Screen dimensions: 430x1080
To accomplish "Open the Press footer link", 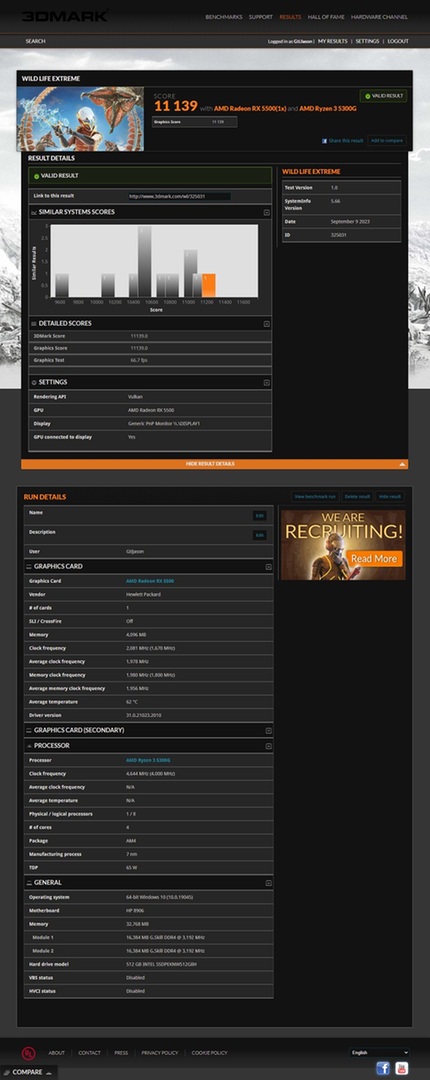I will [x=121, y=1053].
